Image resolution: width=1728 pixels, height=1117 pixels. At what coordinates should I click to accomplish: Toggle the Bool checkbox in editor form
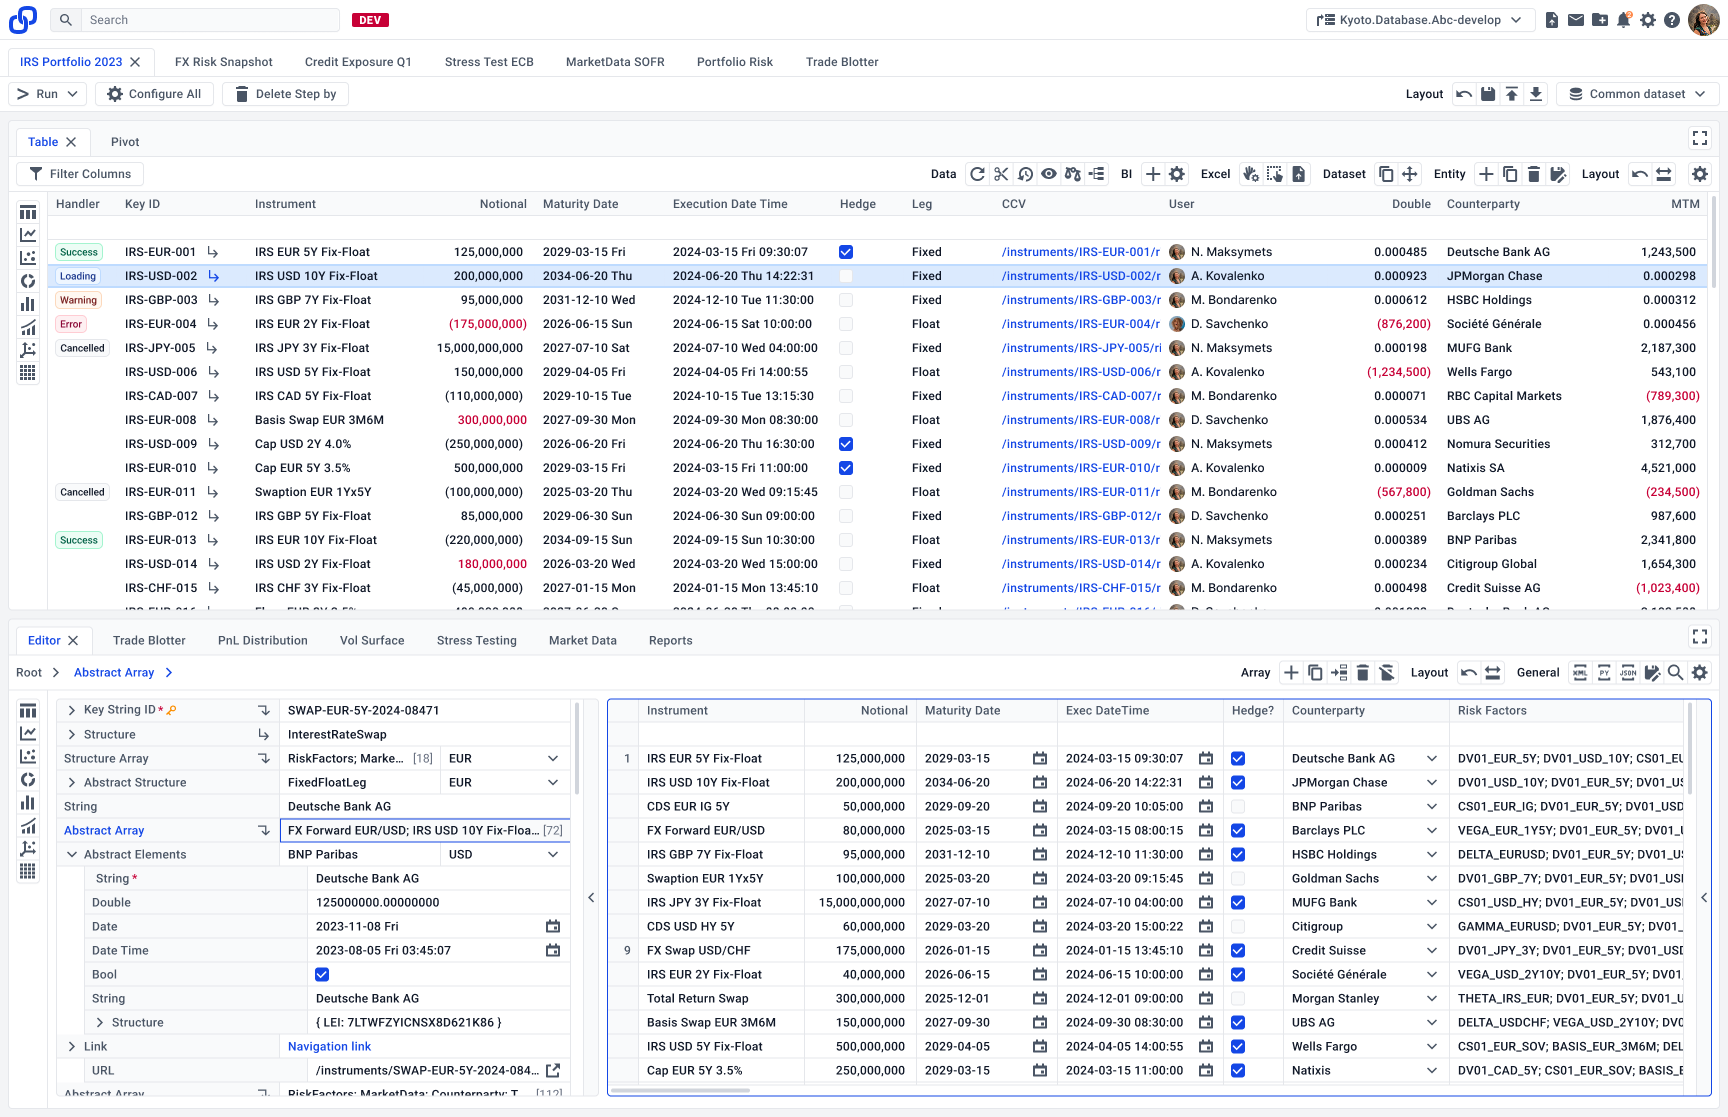click(322, 975)
